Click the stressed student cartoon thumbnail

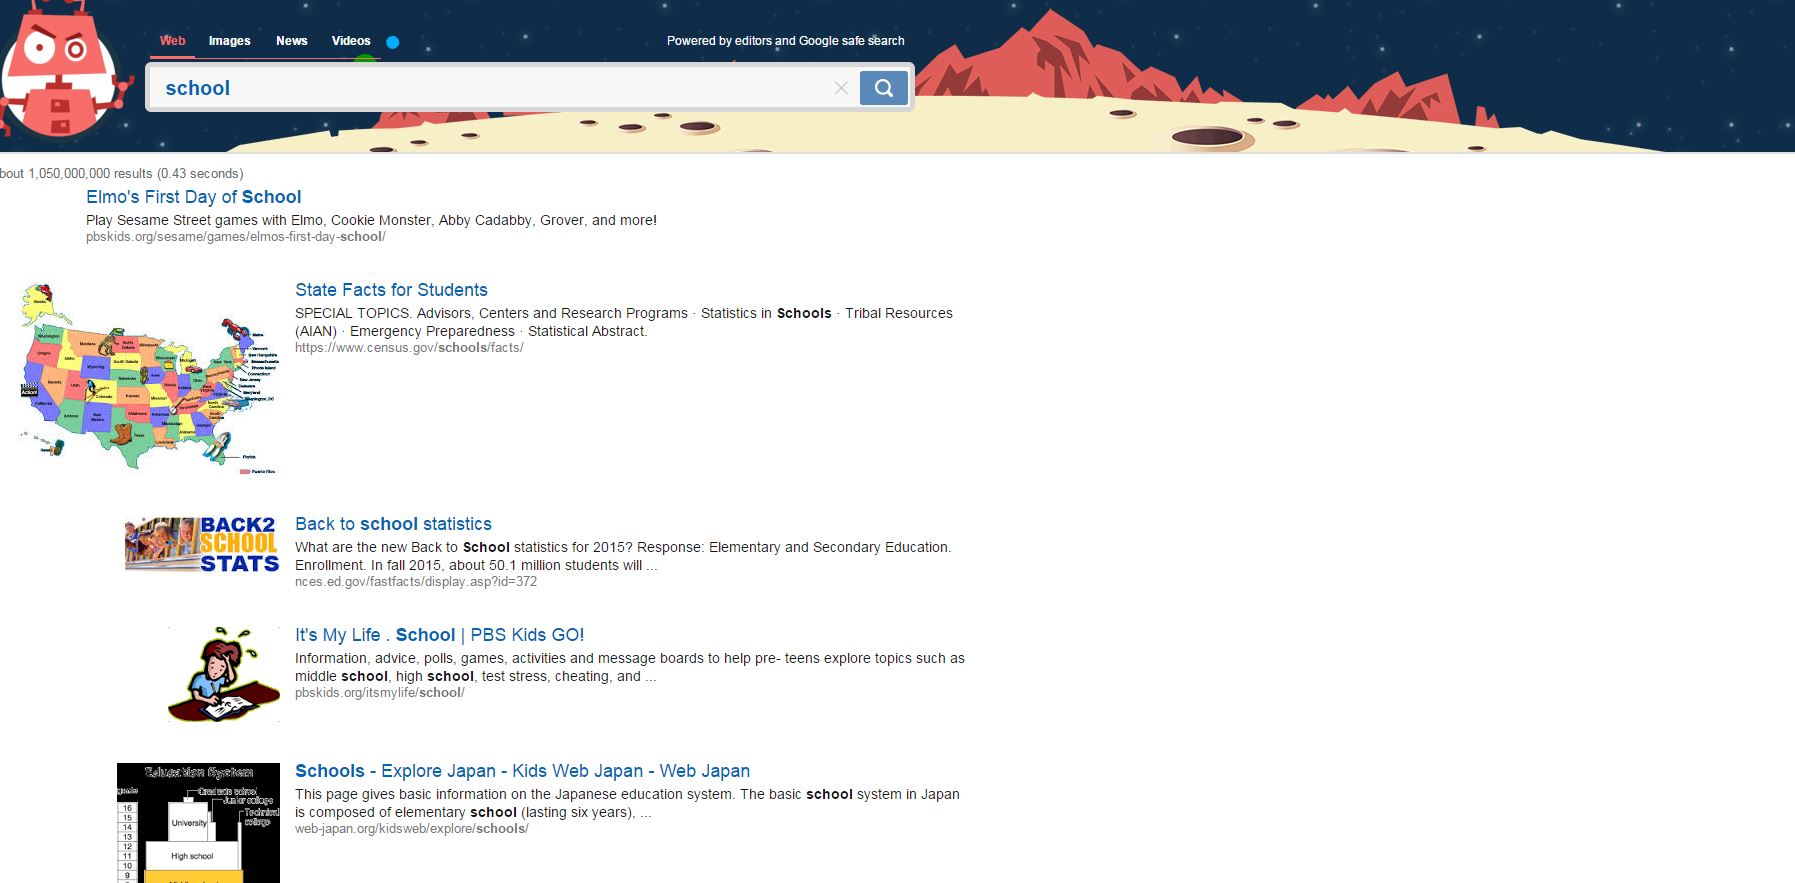tap(224, 674)
